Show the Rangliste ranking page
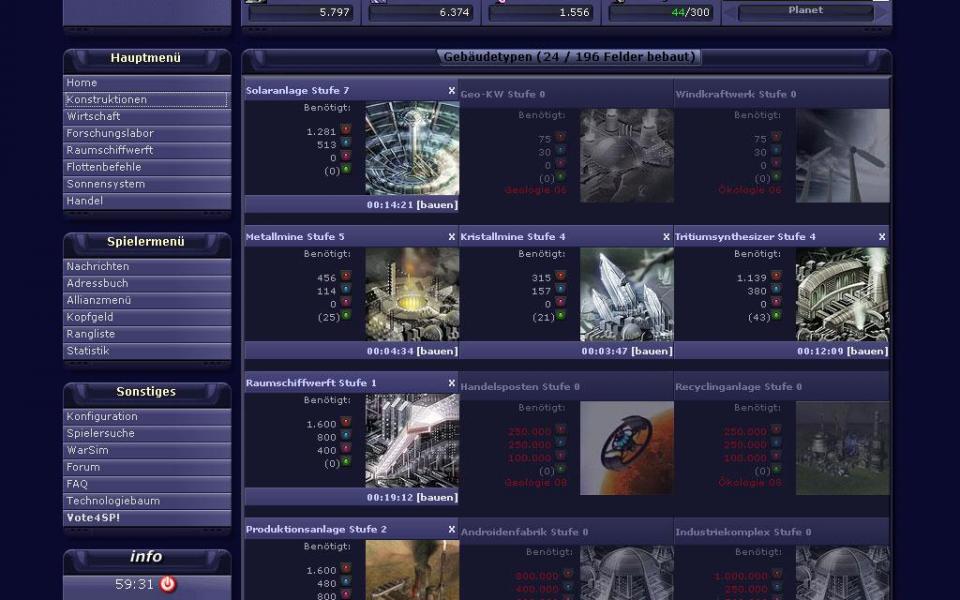Viewport: 960px width, 600px height. [147, 334]
